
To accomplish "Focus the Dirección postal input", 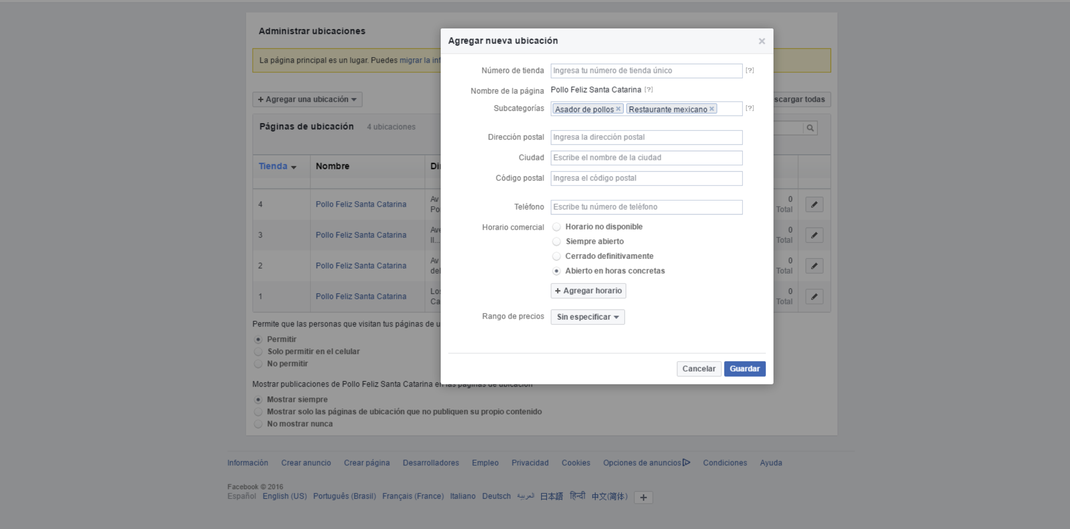I will [646, 137].
